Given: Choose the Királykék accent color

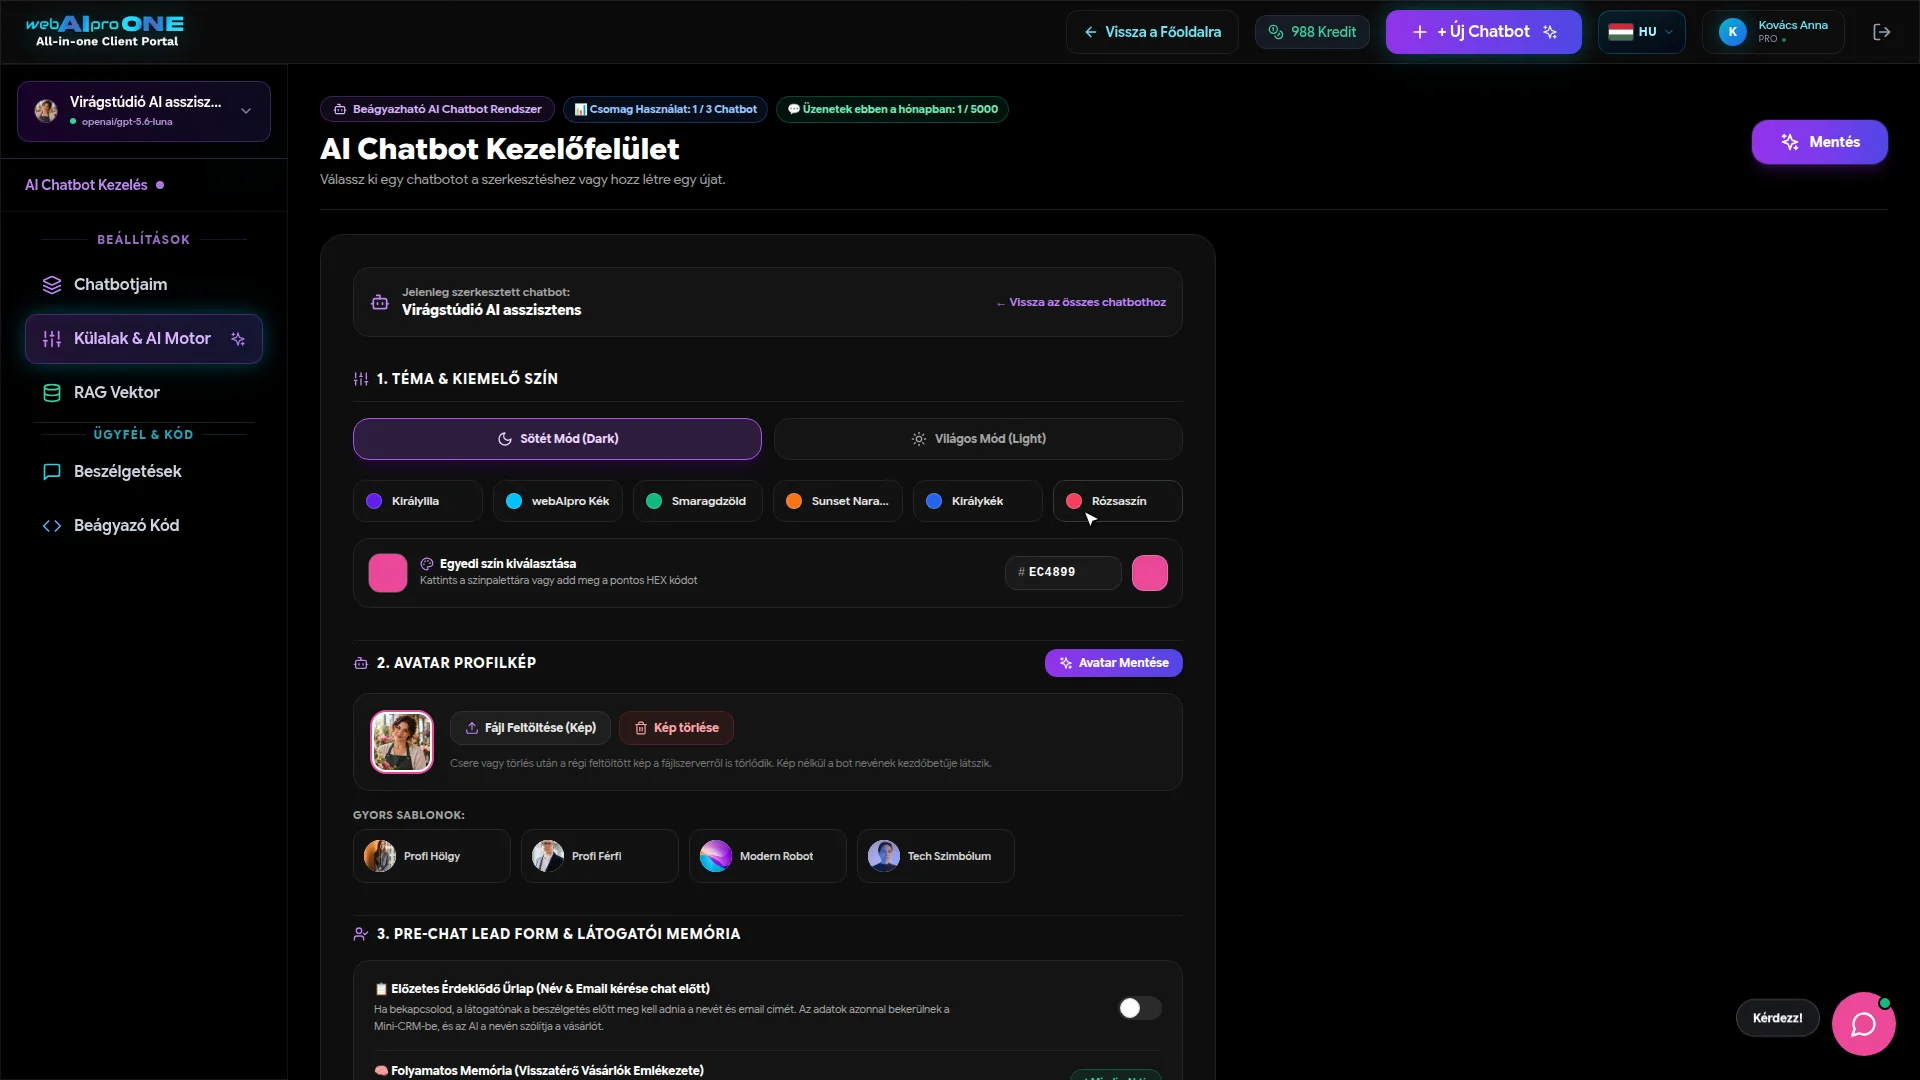Looking at the screenshot, I should [978, 501].
